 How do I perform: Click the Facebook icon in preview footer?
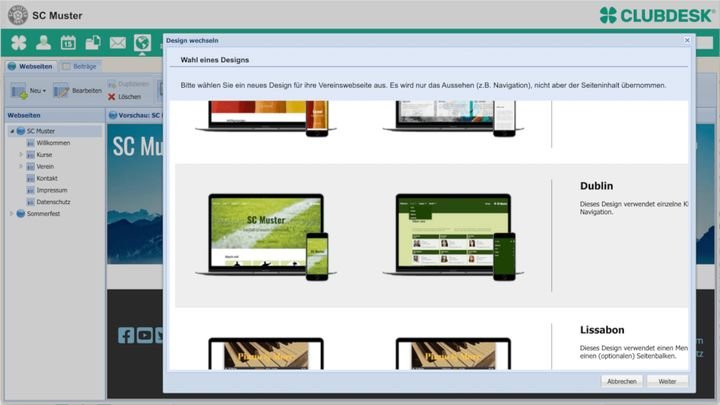(x=126, y=336)
